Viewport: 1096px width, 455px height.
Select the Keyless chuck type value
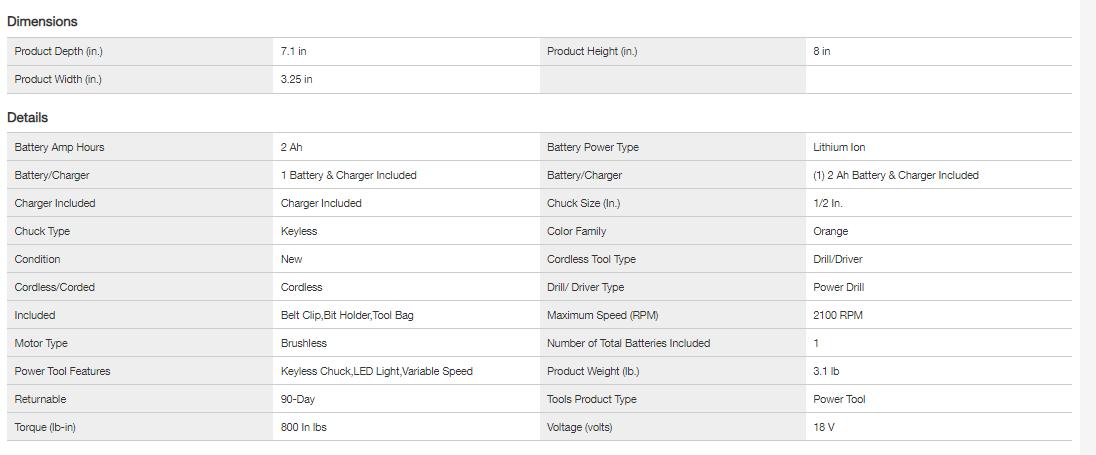coord(301,231)
